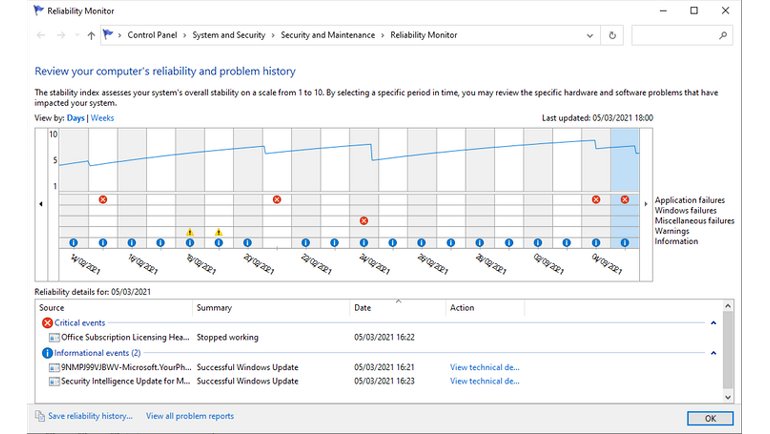Screen dimensions: 770x434
Task: Move the chart to earlier dates with left arrow
Action: (x=41, y=204)
